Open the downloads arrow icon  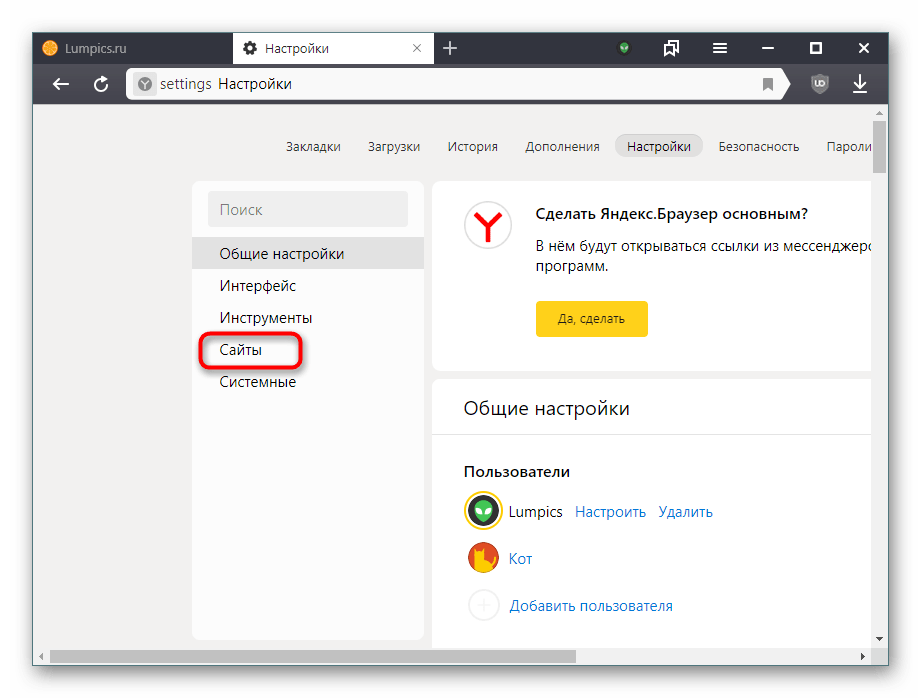(x=860, y=84)
